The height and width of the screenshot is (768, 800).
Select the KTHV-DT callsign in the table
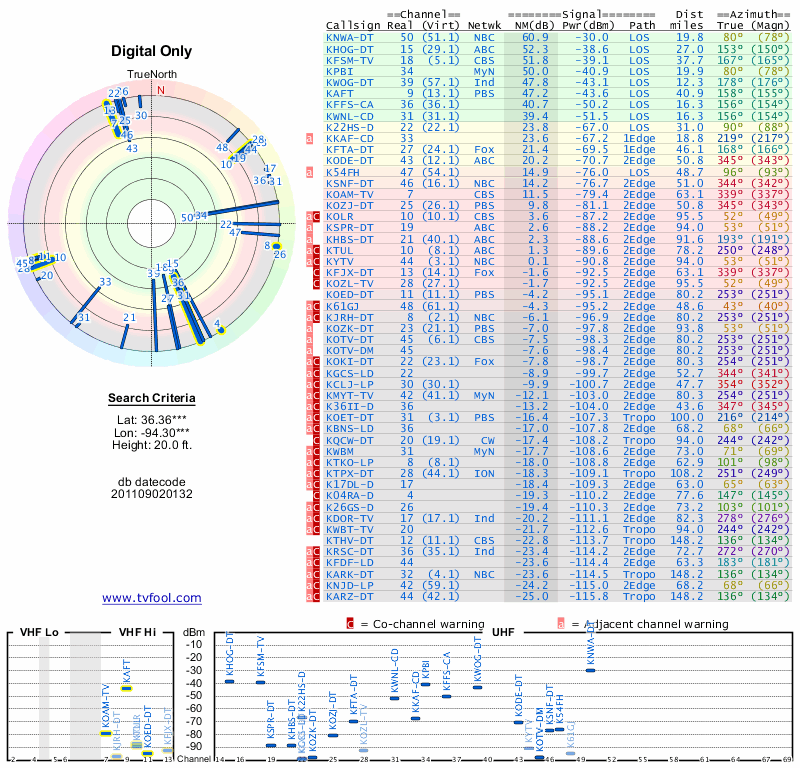coord(349,540)
